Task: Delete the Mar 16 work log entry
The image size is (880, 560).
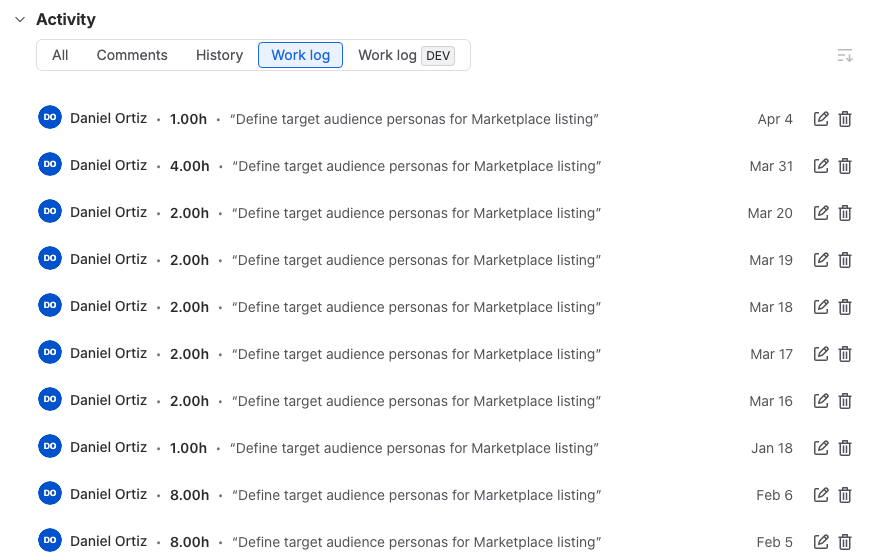Action: [845, 401]
